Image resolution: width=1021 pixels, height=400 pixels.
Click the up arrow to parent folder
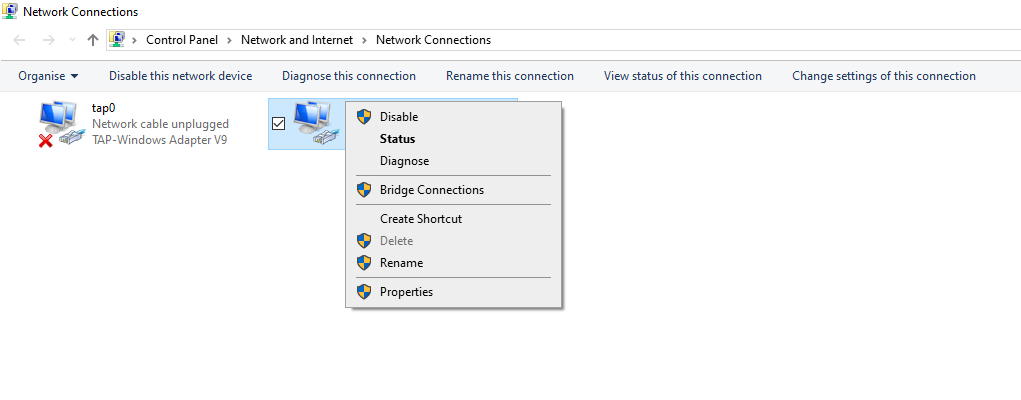93,40
